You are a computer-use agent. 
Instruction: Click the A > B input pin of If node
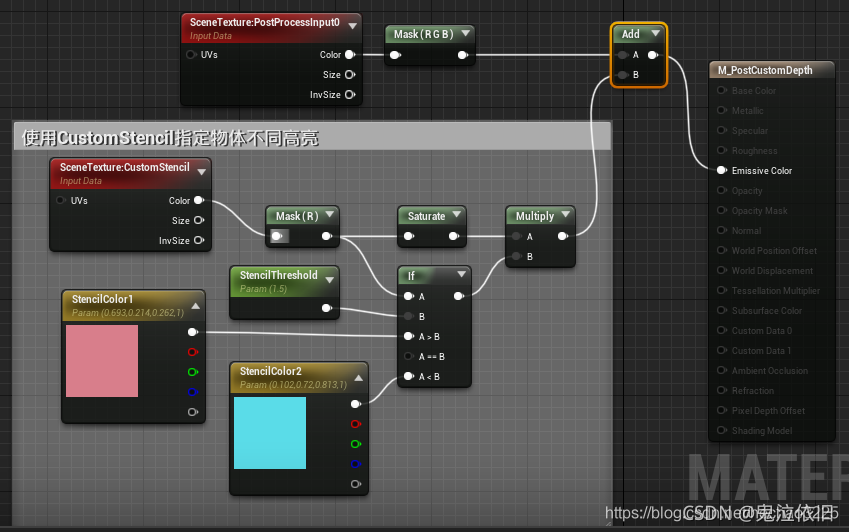409,336
